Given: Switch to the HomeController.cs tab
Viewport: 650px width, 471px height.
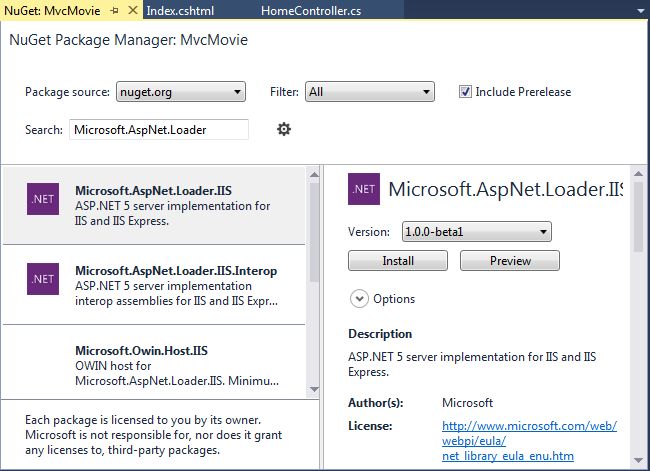Looking at the screenshot, I should click(311, 11).
